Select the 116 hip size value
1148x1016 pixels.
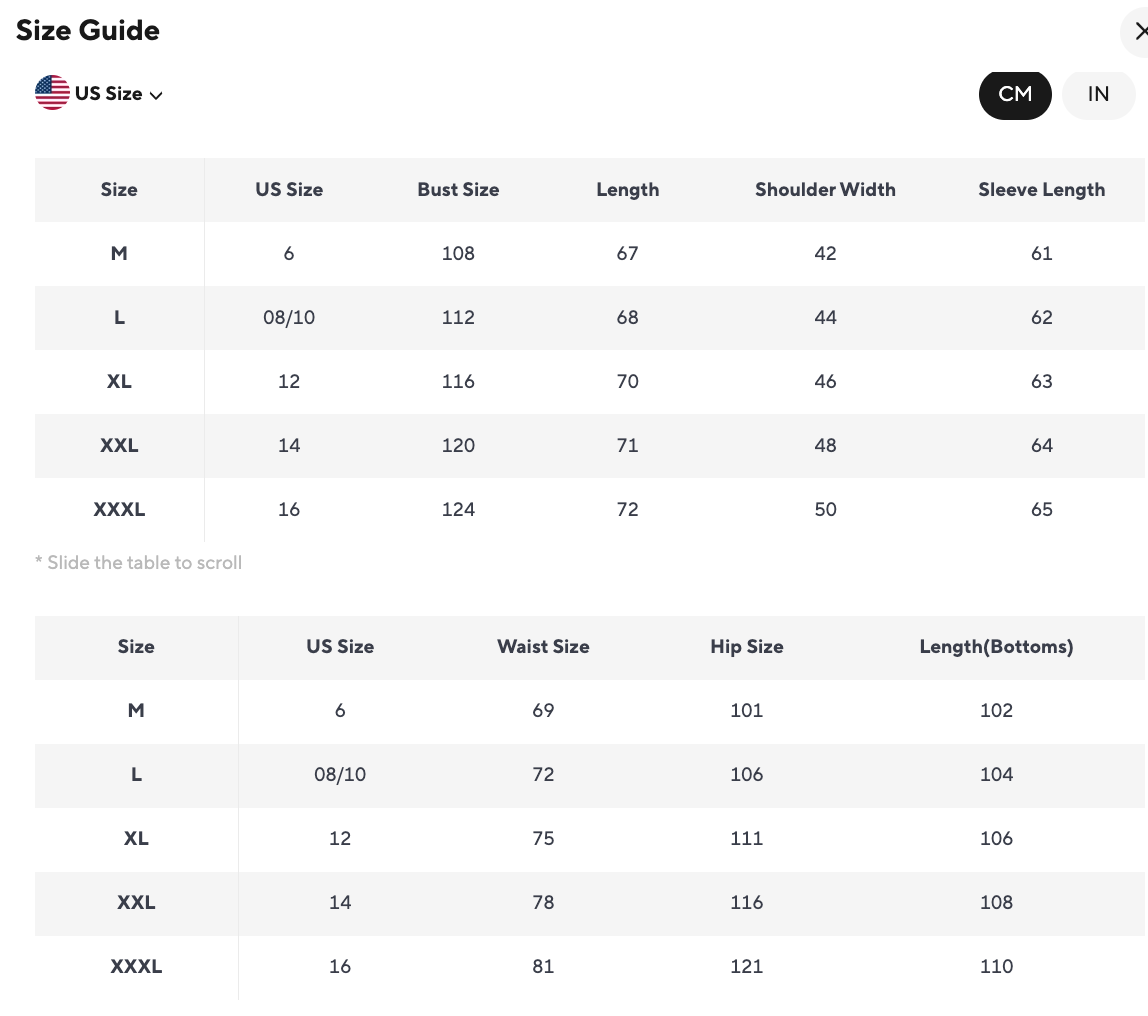[x=746, y=903]
